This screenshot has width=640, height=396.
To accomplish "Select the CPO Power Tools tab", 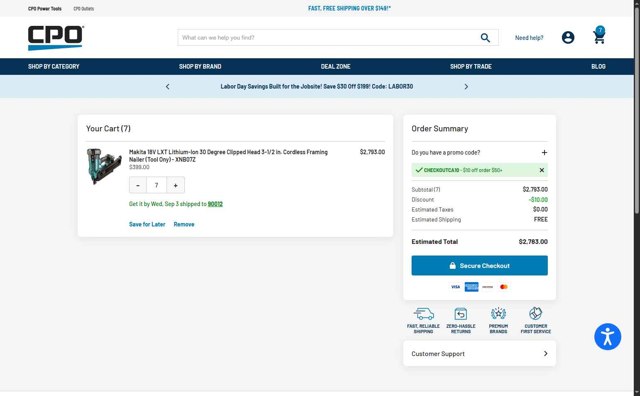I will pyautogui.click(x=45, y=9).
